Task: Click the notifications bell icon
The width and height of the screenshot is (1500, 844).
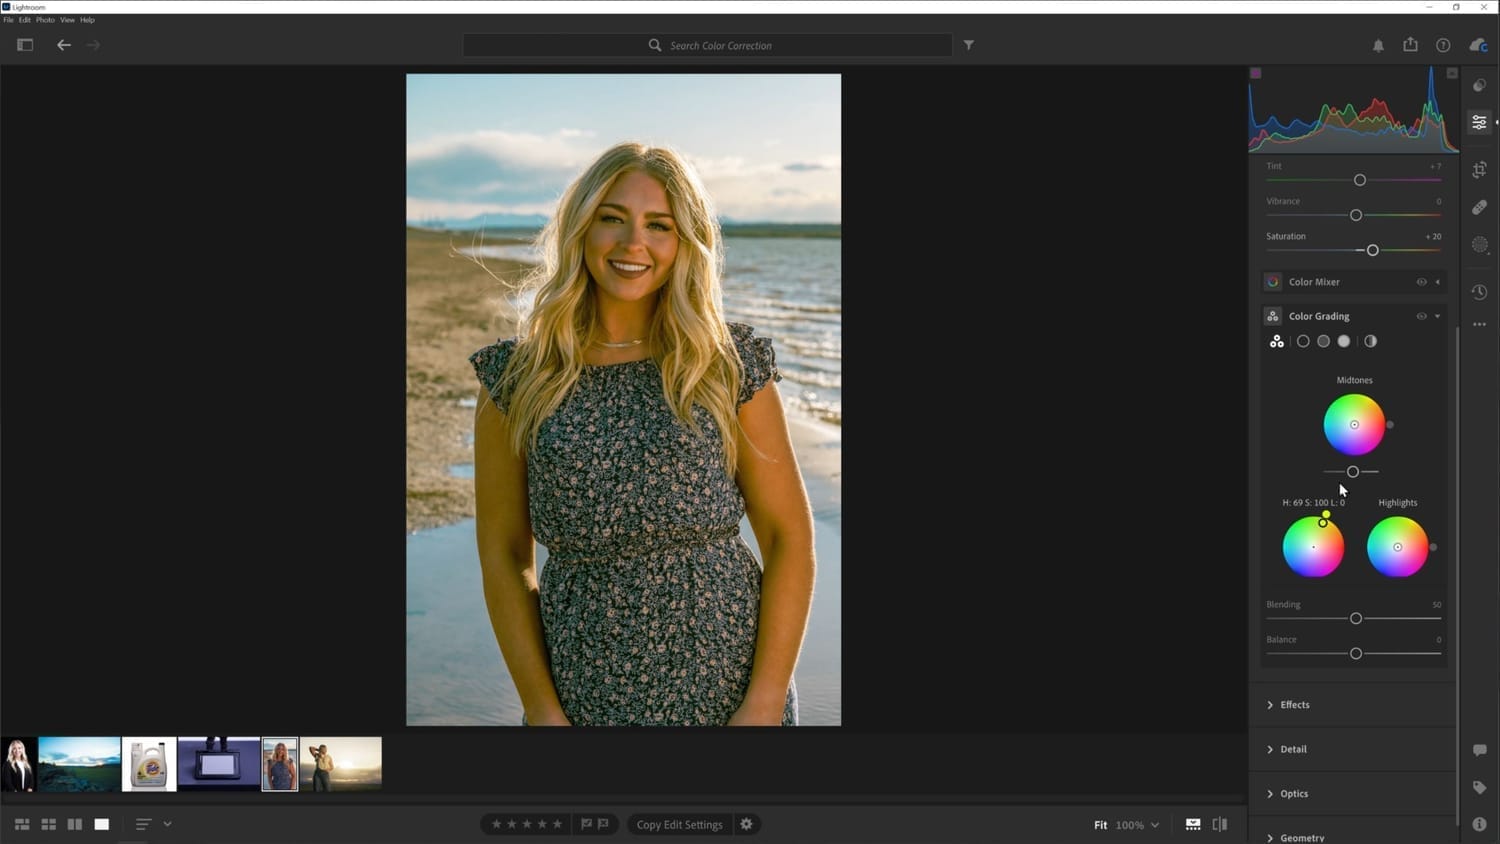Action: tap(1378, 45)
